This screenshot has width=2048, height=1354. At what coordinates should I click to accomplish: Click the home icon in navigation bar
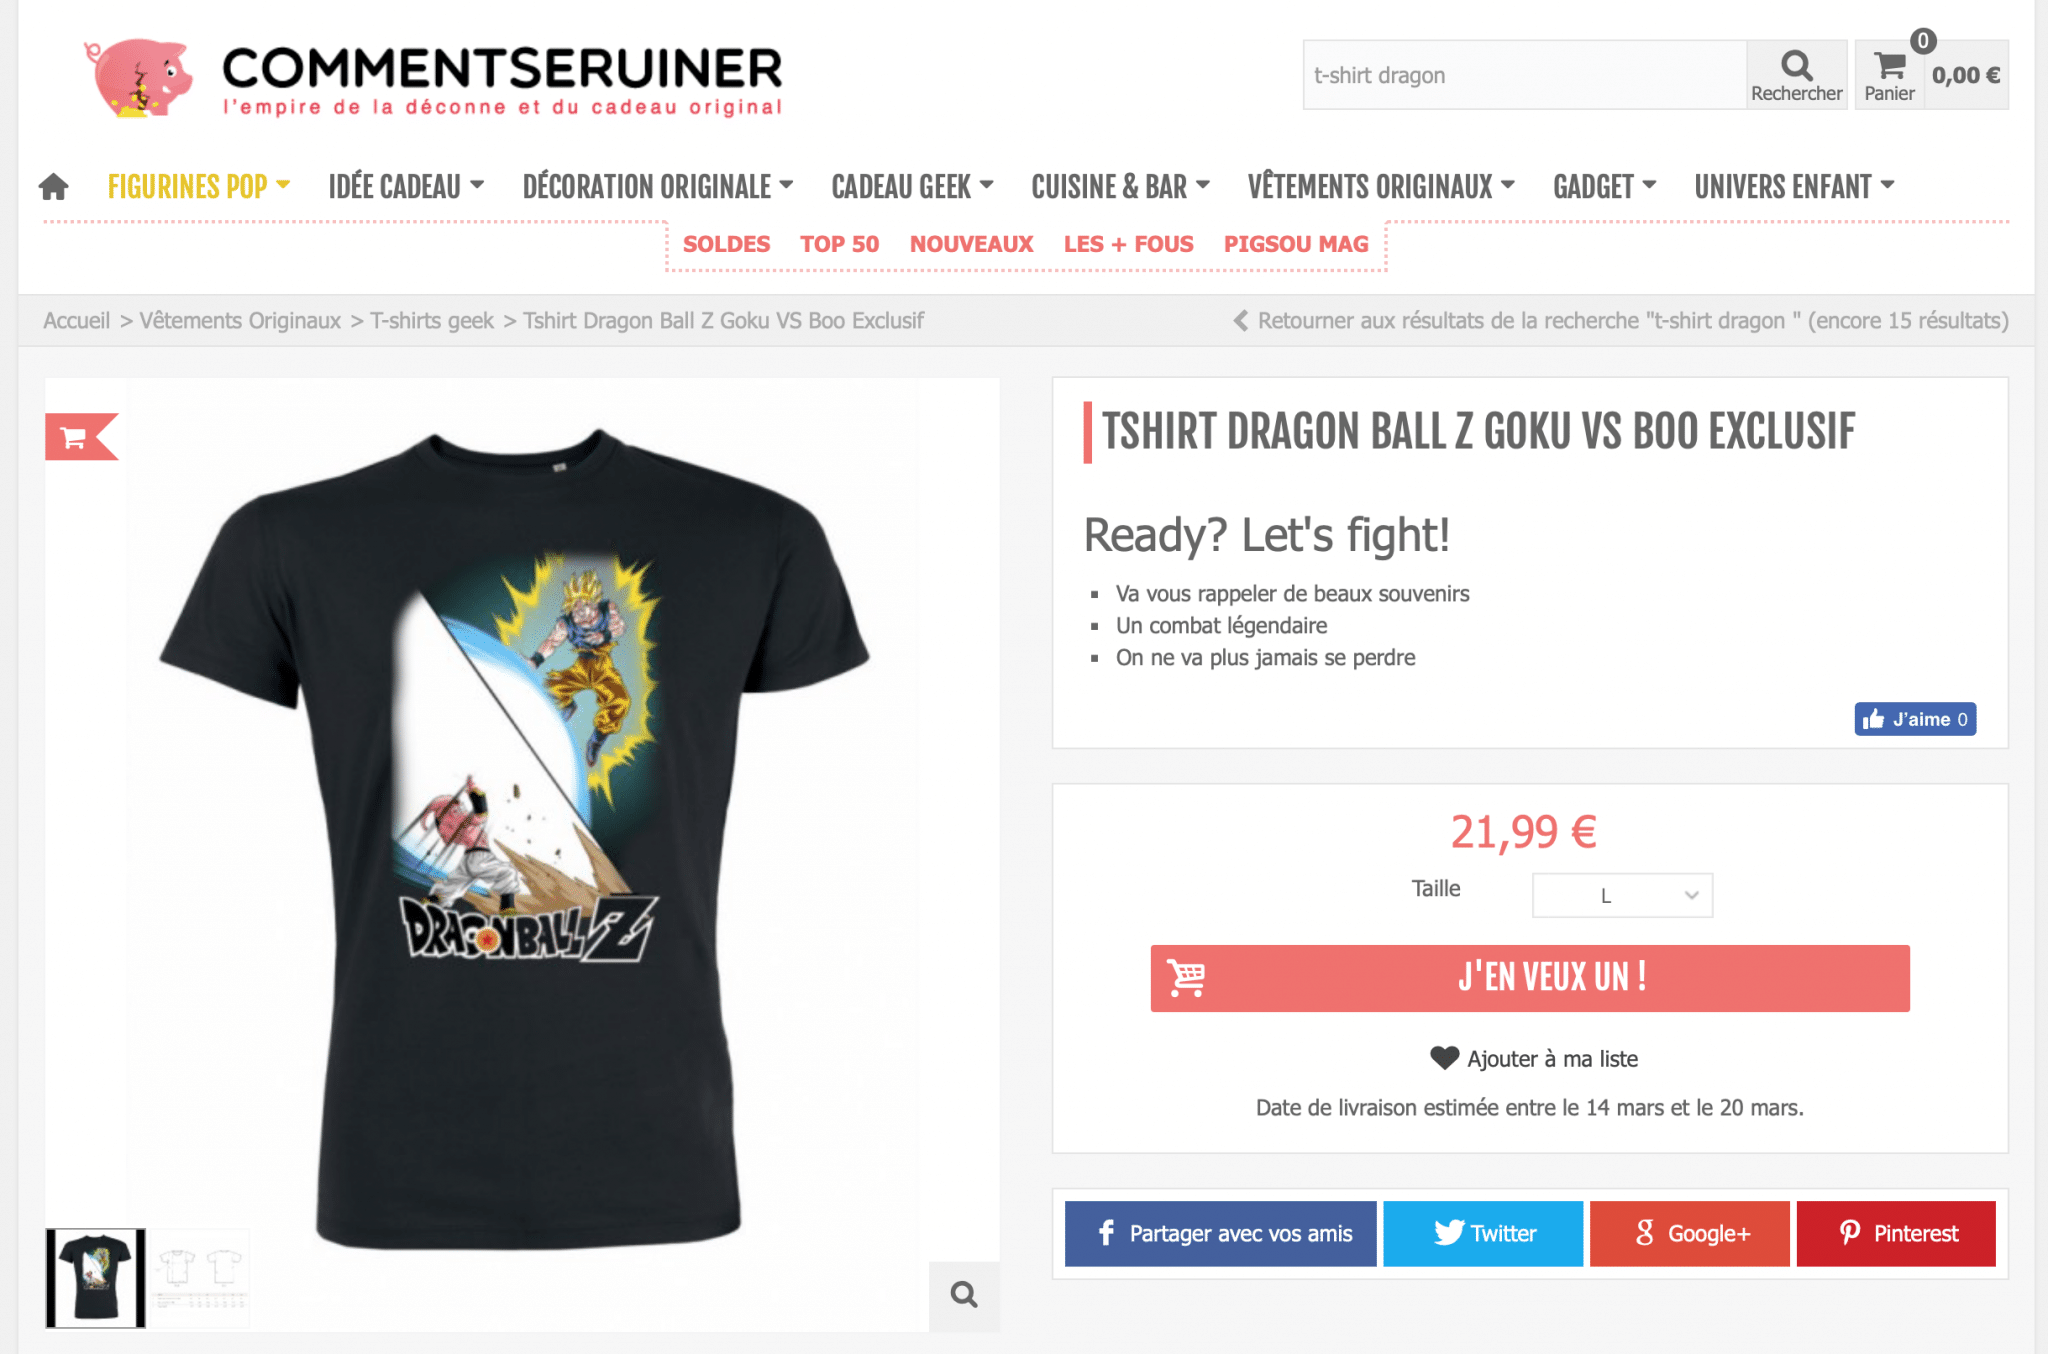tap(54, 186)
